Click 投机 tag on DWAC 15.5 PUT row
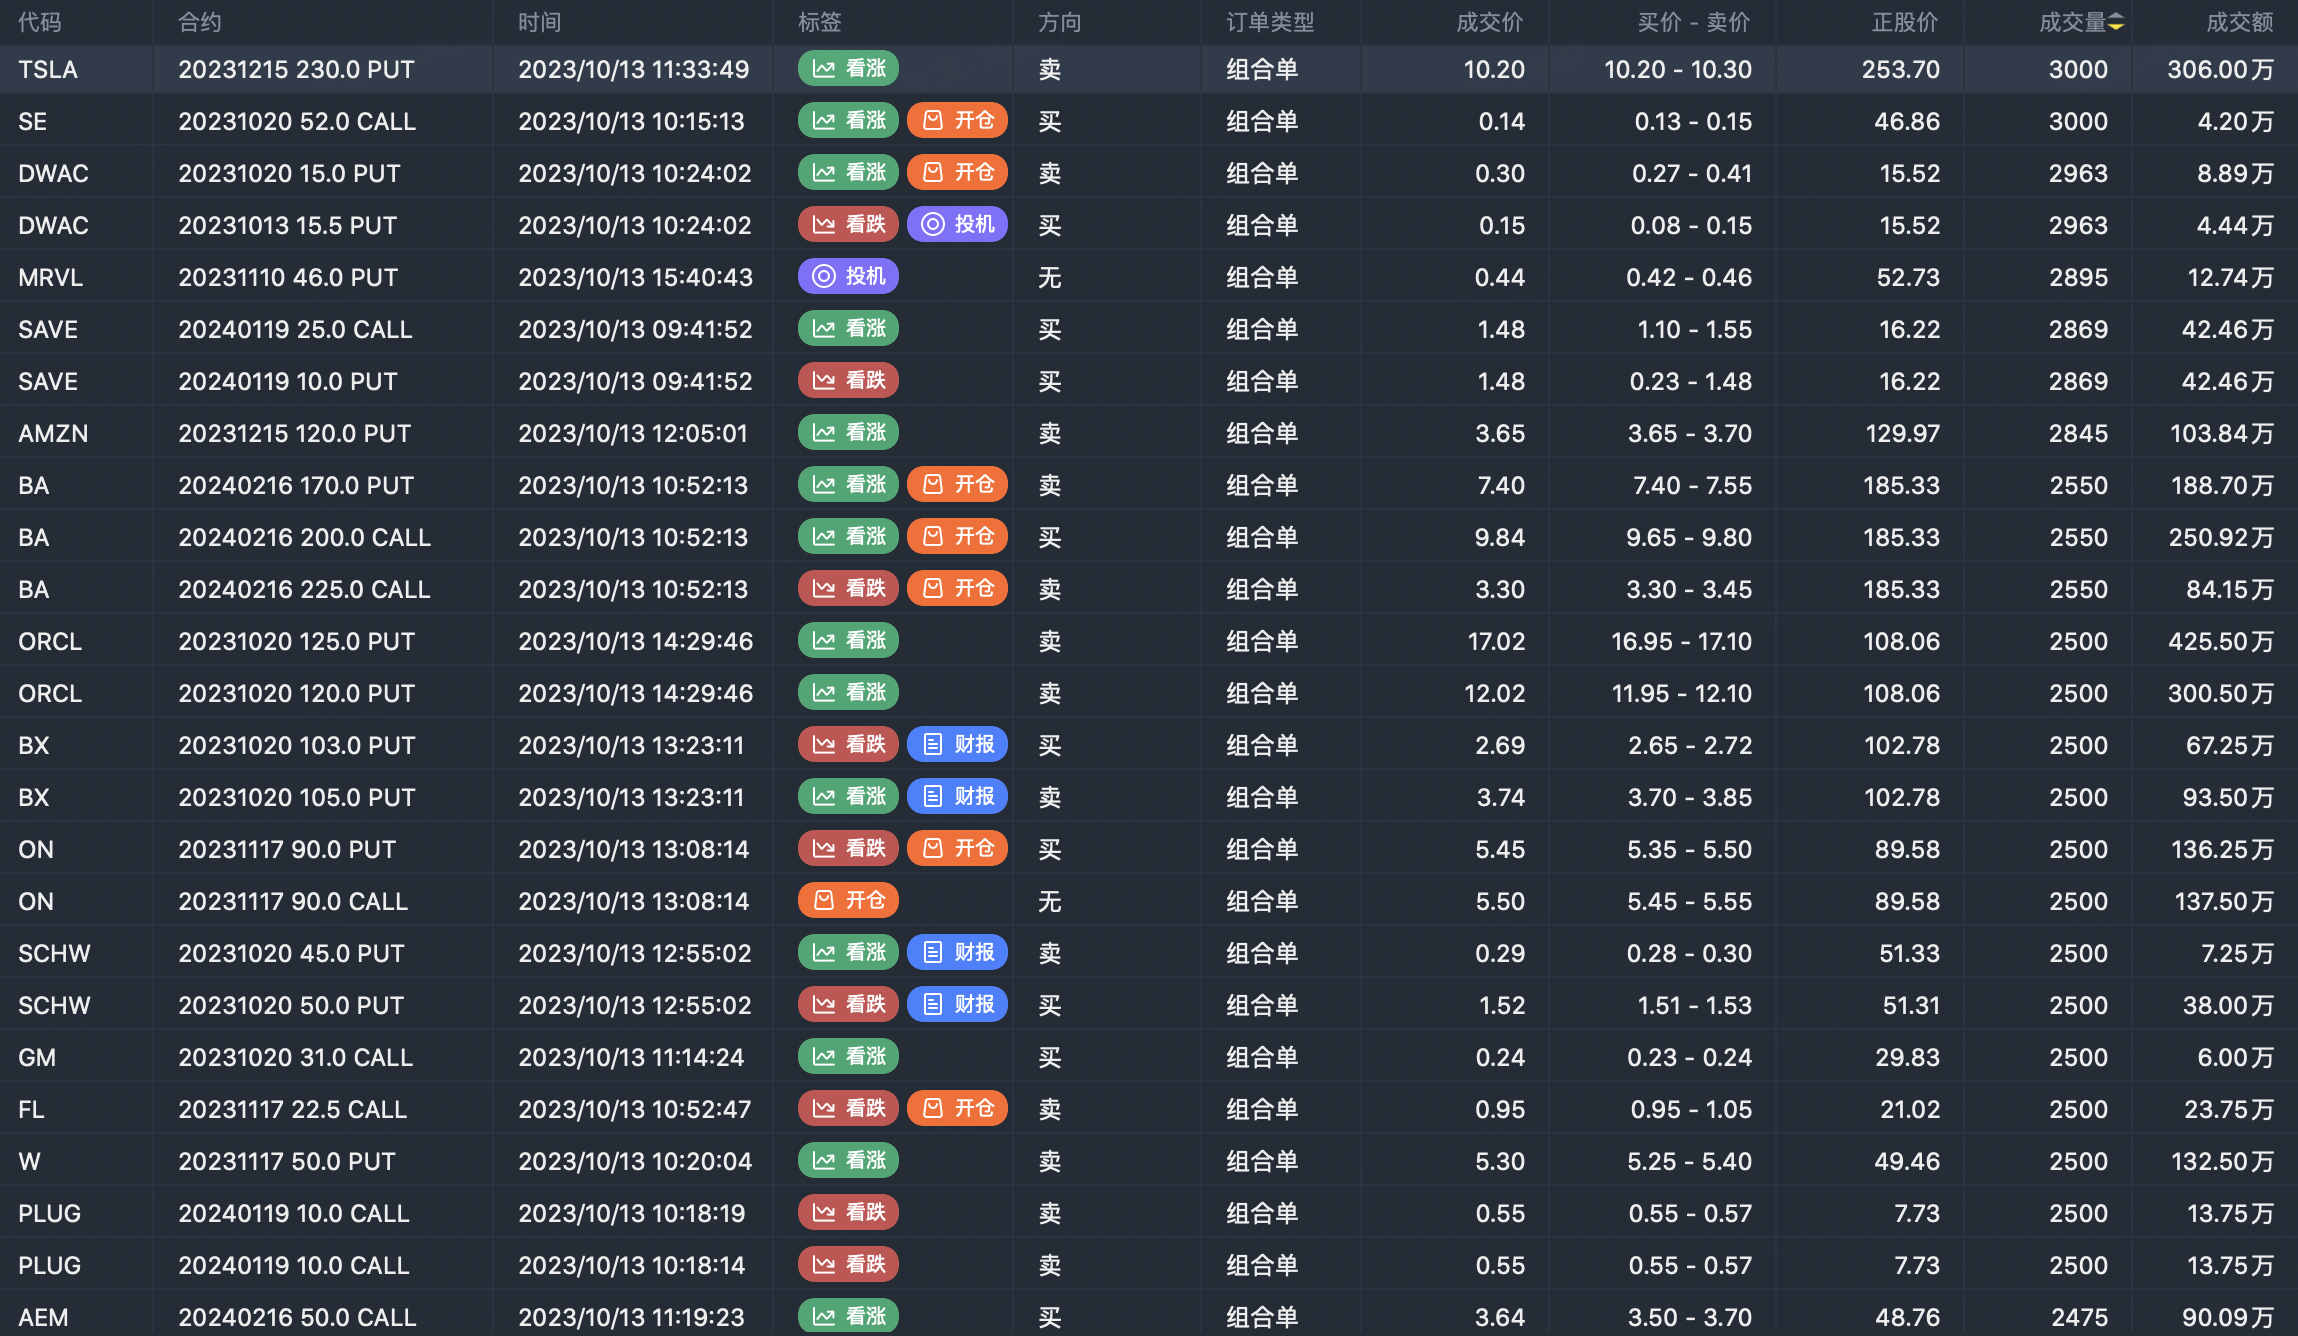The width and height of the screenshot is (2298, 1336). click(957, 225)
